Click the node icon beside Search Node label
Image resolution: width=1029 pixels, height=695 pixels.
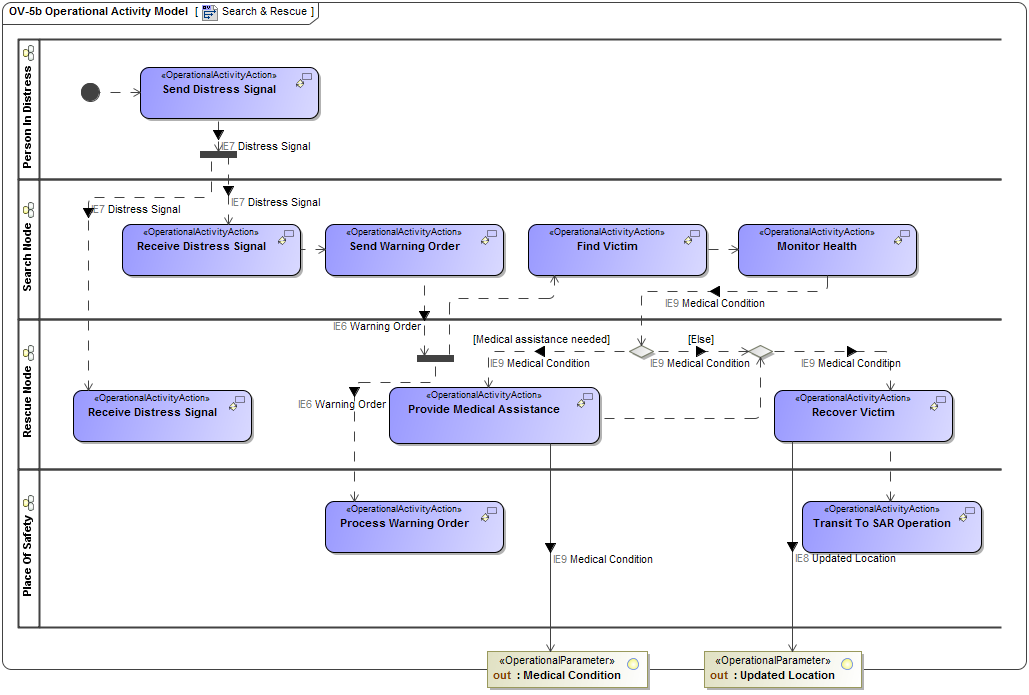[29, 210]
